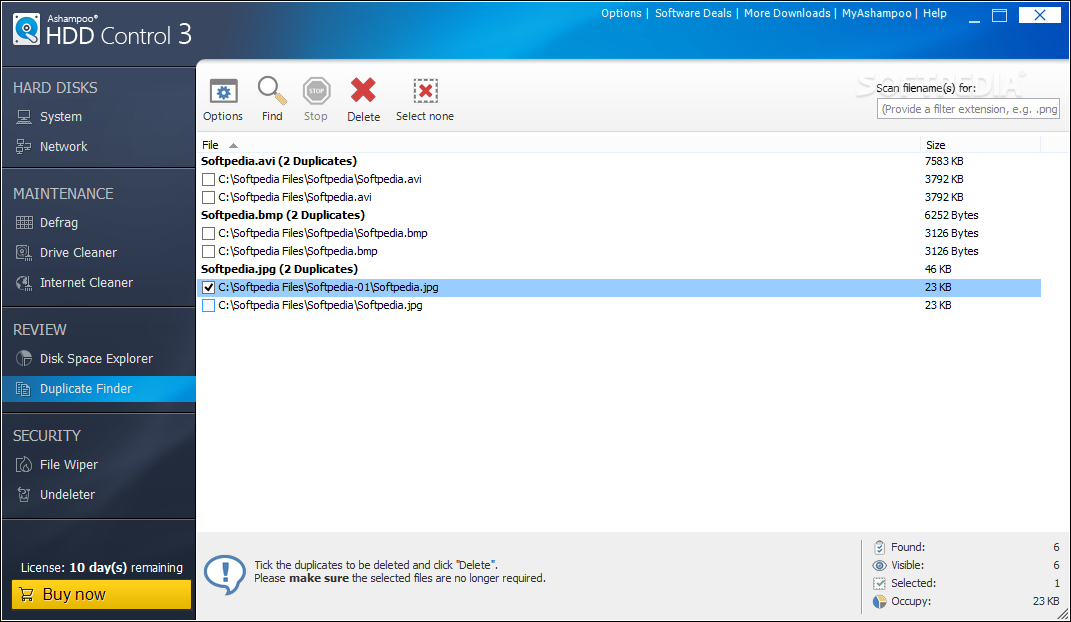The width and height of the screenshot is (1071, 622).
Task: Click the File Wiper icon
Action: point(24,465)
